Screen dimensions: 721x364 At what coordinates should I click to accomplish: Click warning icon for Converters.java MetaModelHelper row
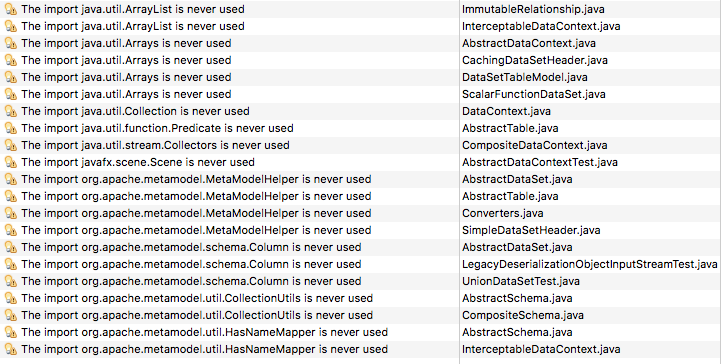point(11,213)
